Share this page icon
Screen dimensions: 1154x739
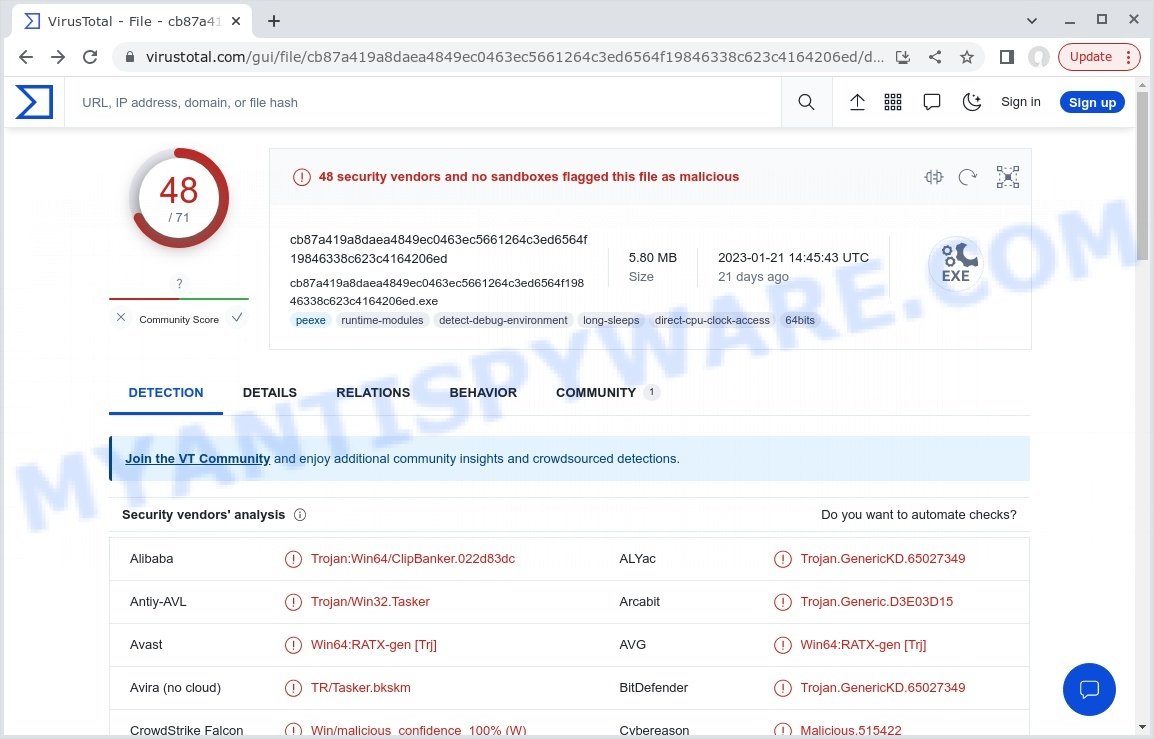tap(935, 57)
